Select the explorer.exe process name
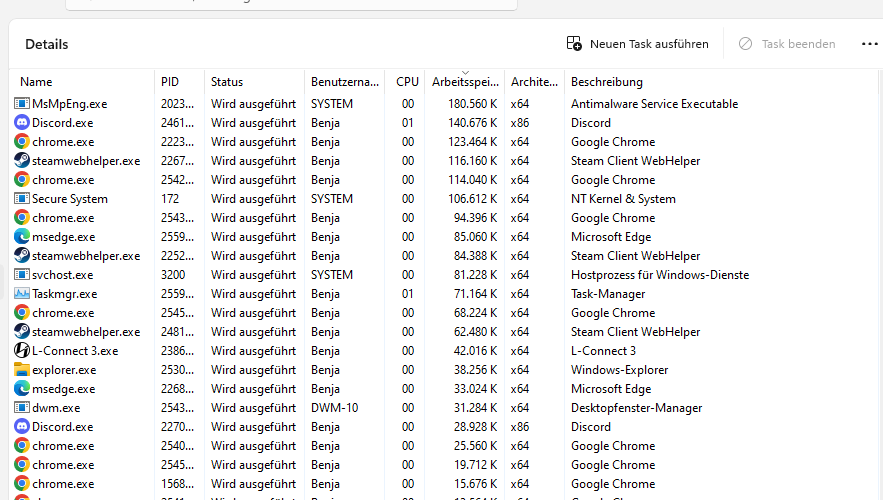Image resolution: width=883 pixels, height=500 pixels. 64,370
